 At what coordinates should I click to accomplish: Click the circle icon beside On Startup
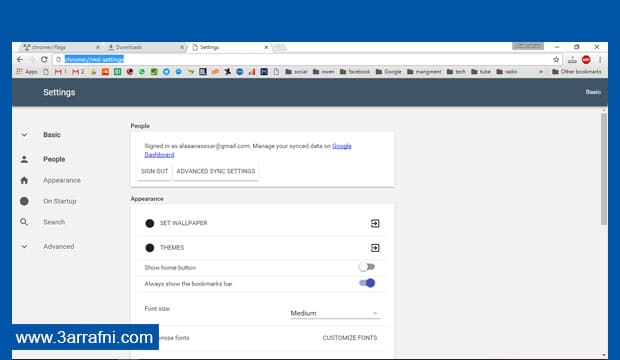[x=24, y=201]
